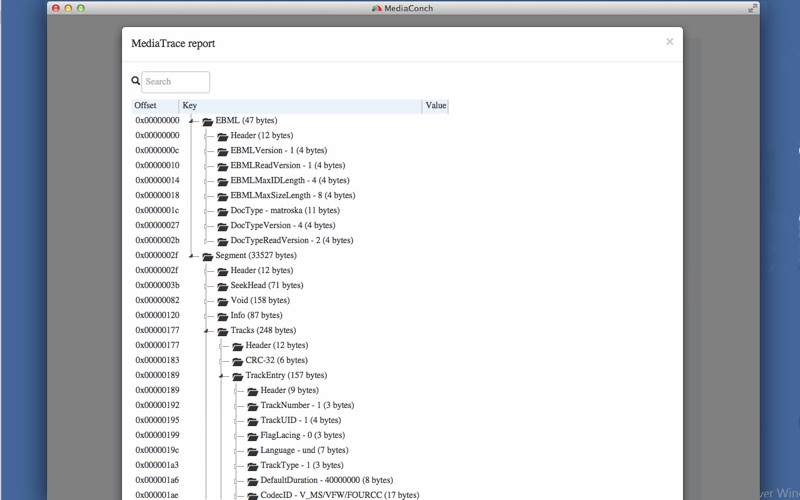The width and height of the screenshot is (800, 500).
Task: Click the offset value 0x0000003b
Action: point(157,285)
